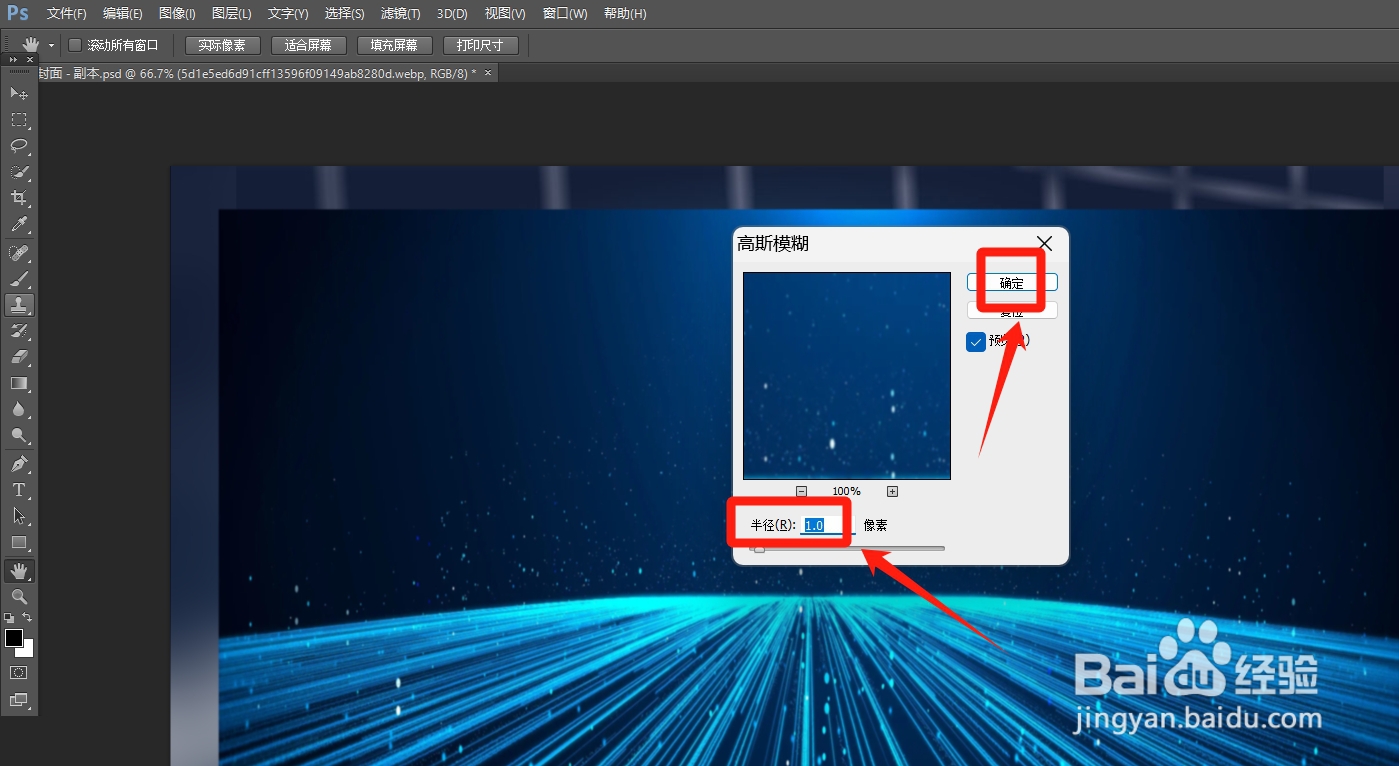Select the Move tool

19,93
